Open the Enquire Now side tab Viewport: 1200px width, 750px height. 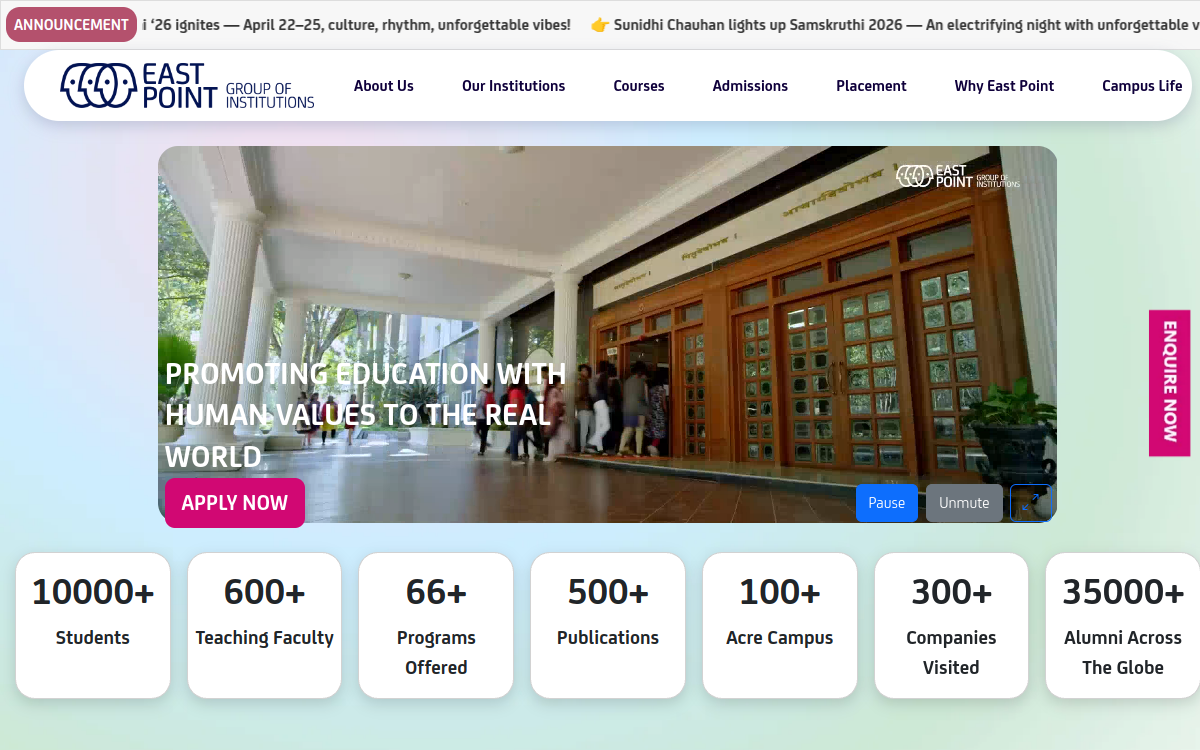(x=1169, y=383)
